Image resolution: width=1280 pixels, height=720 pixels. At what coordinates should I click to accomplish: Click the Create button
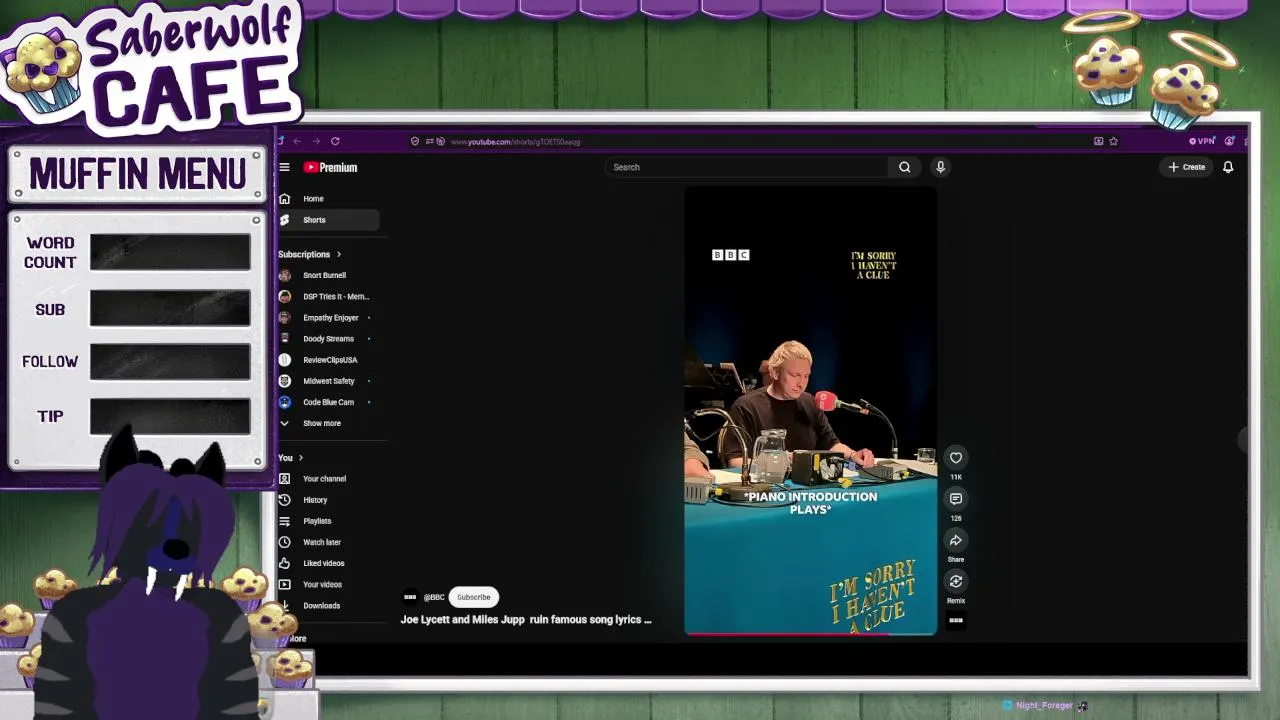(1187, 167)
